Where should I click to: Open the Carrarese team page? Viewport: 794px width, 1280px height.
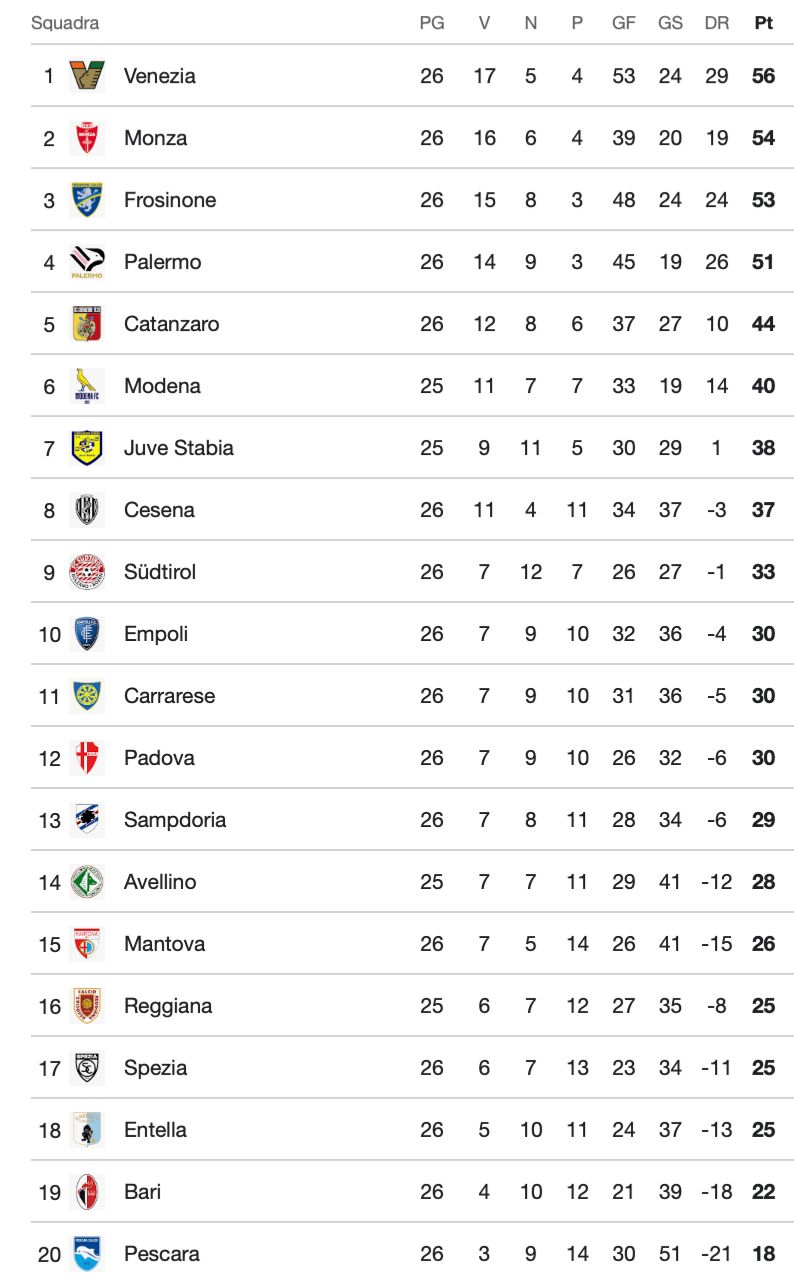(x=169, y=696)
